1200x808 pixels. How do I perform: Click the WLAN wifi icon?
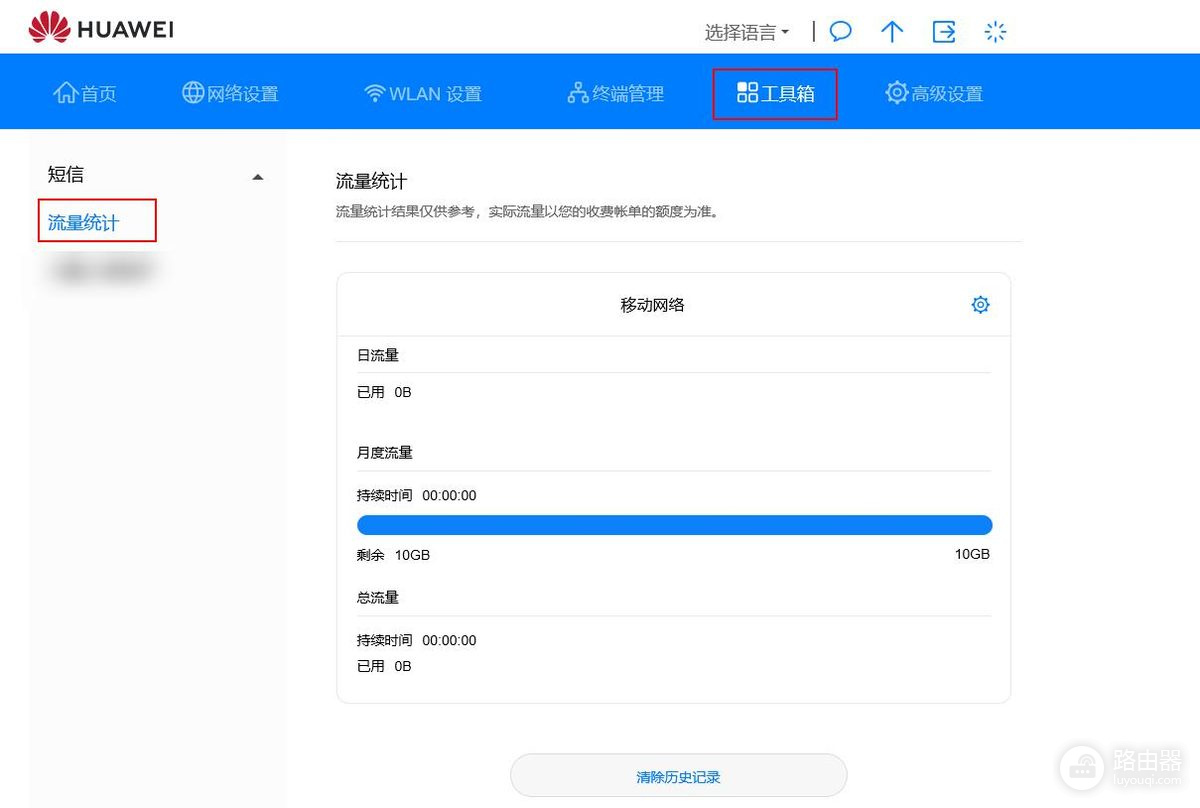coord(375,94)
